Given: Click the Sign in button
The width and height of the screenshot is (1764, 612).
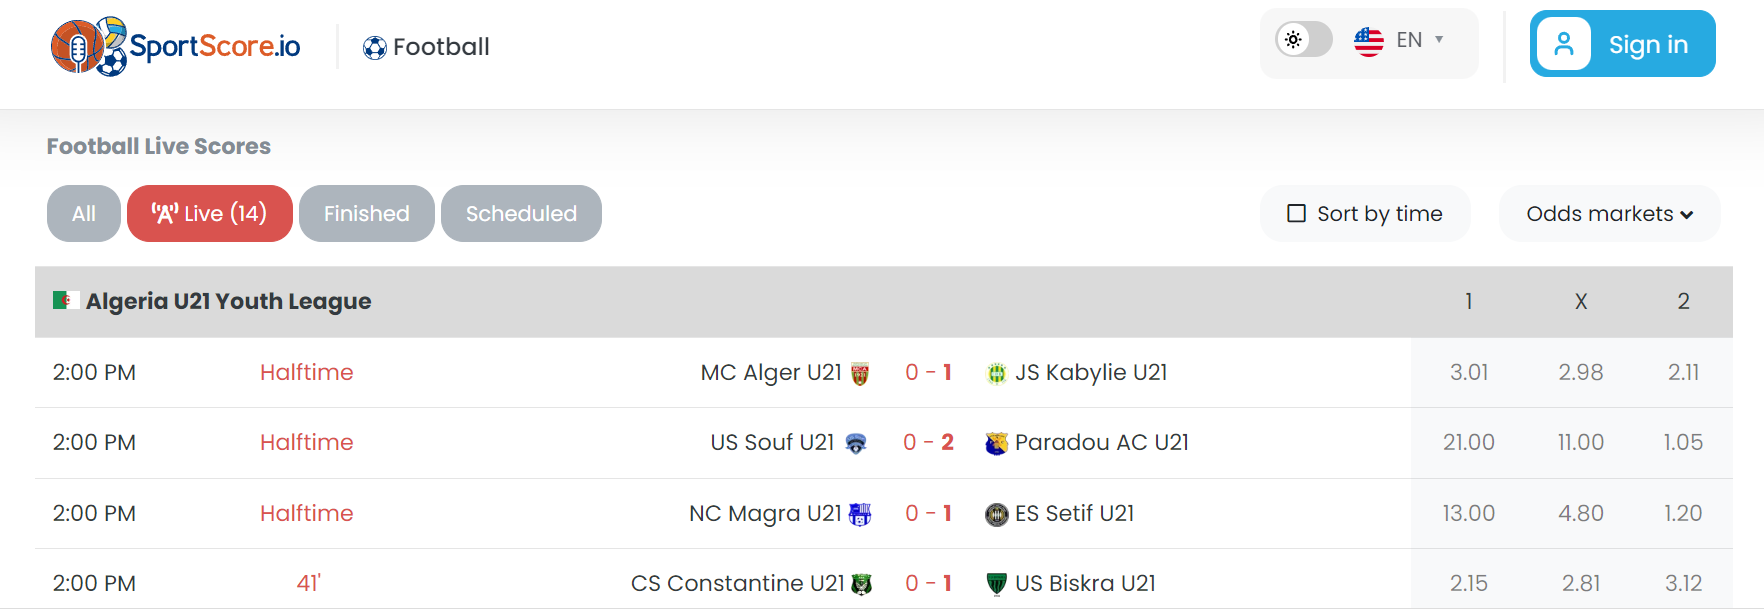Looking at the screenshot, I should pos(1622,44).
